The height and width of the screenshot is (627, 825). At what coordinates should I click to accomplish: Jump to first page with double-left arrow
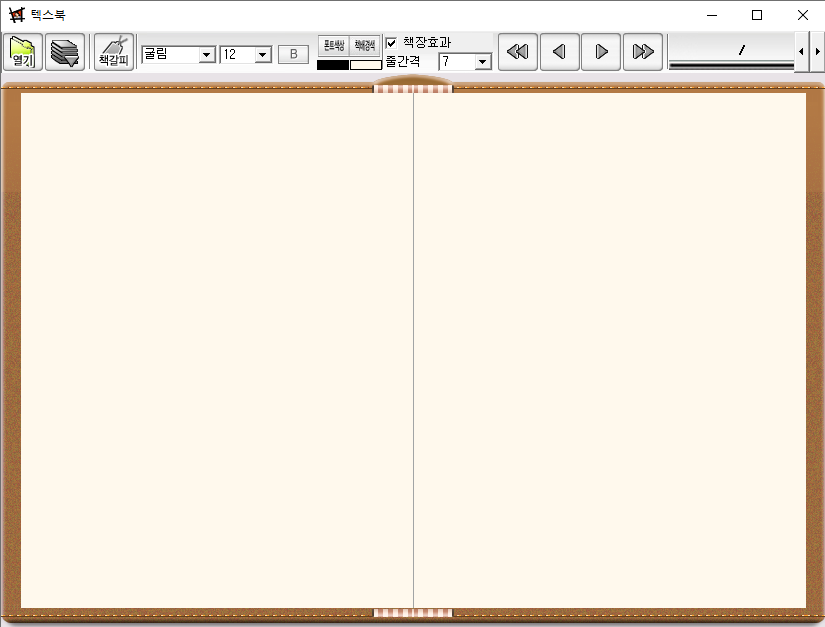518,52
